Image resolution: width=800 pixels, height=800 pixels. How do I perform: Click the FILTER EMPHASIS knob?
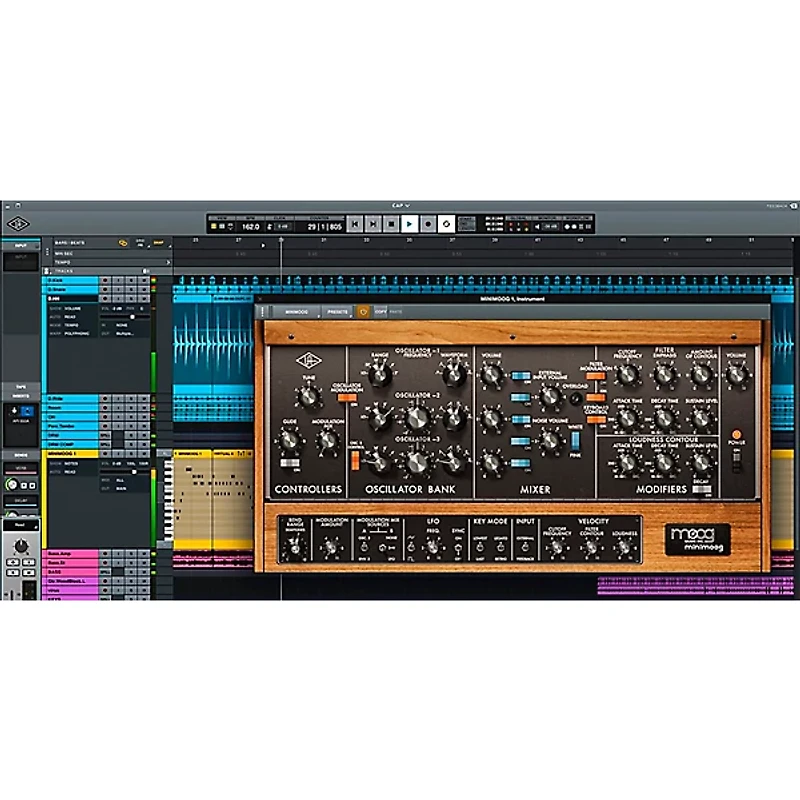(664, 374)
